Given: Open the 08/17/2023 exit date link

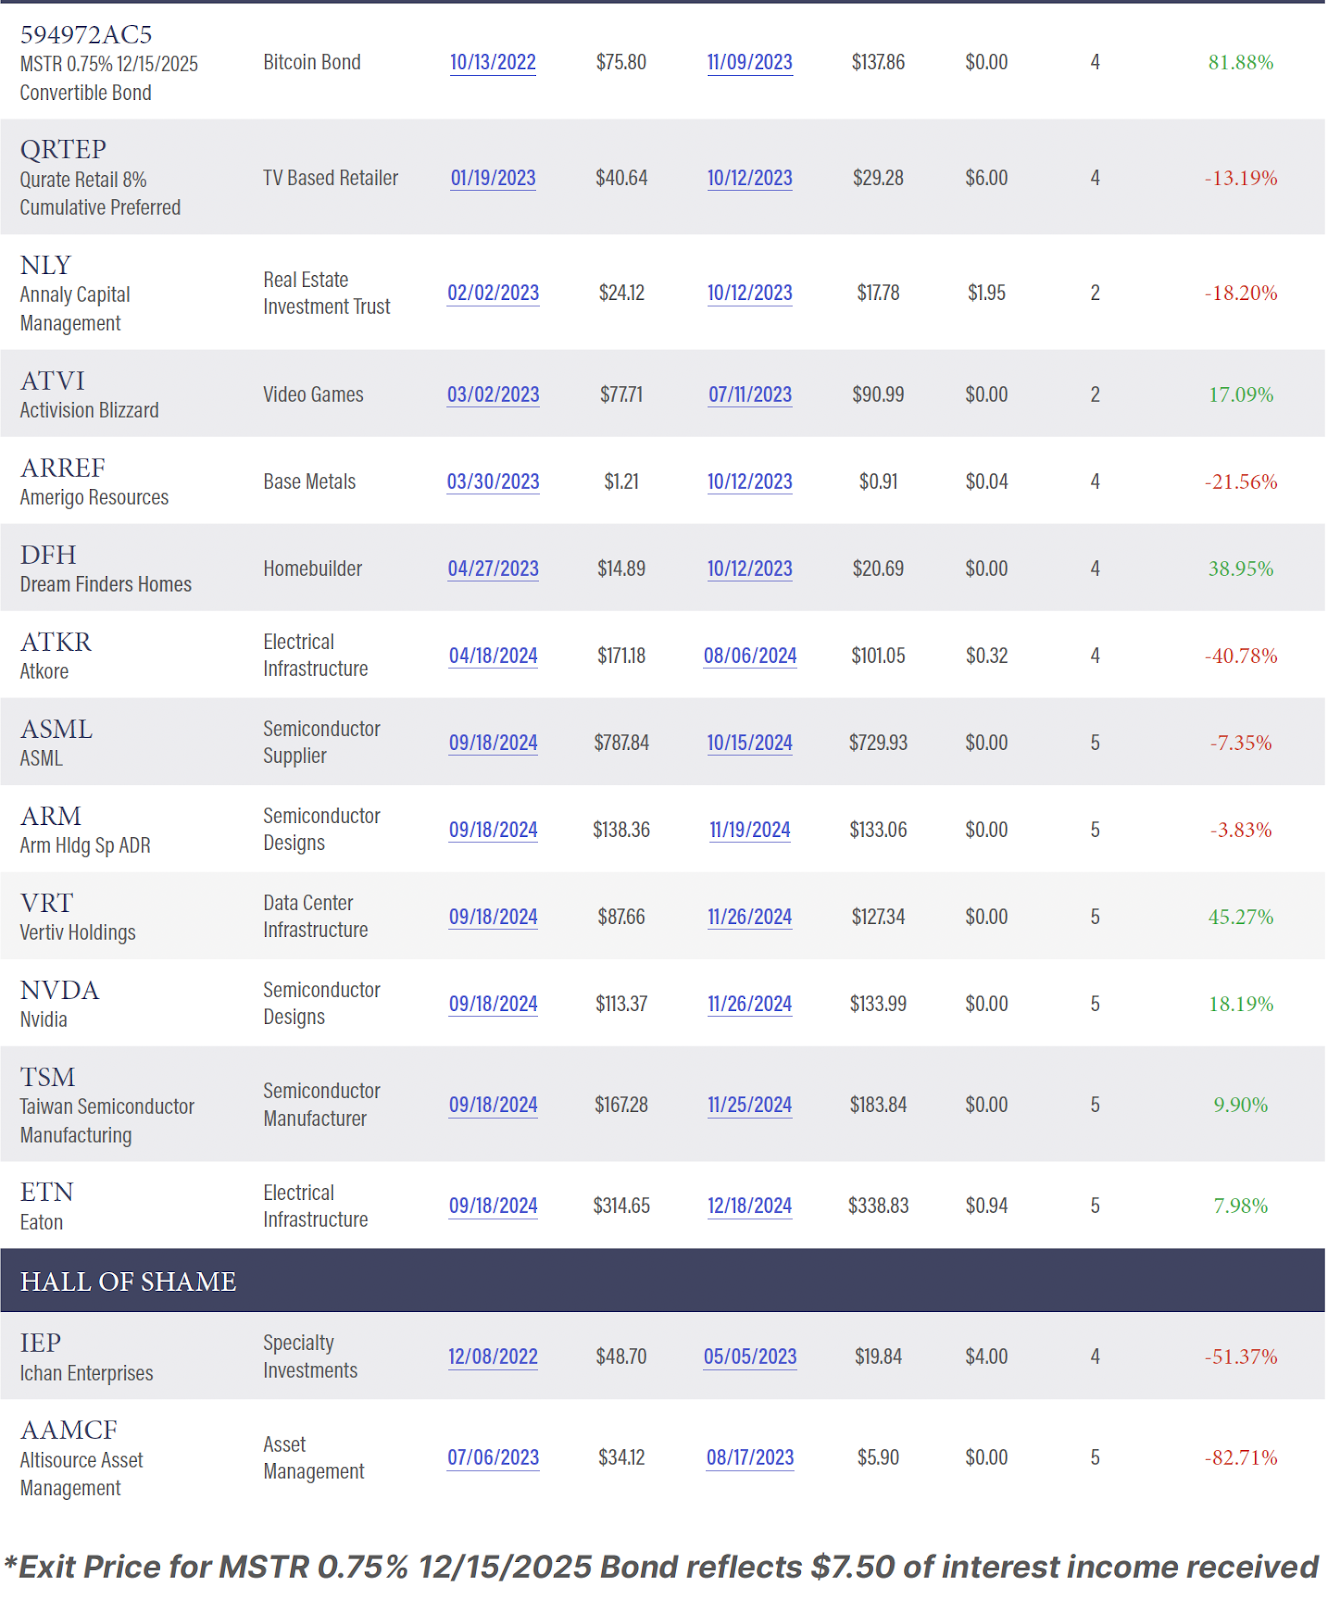Looking at the screenshot, I should click(x=750, y=1458).
